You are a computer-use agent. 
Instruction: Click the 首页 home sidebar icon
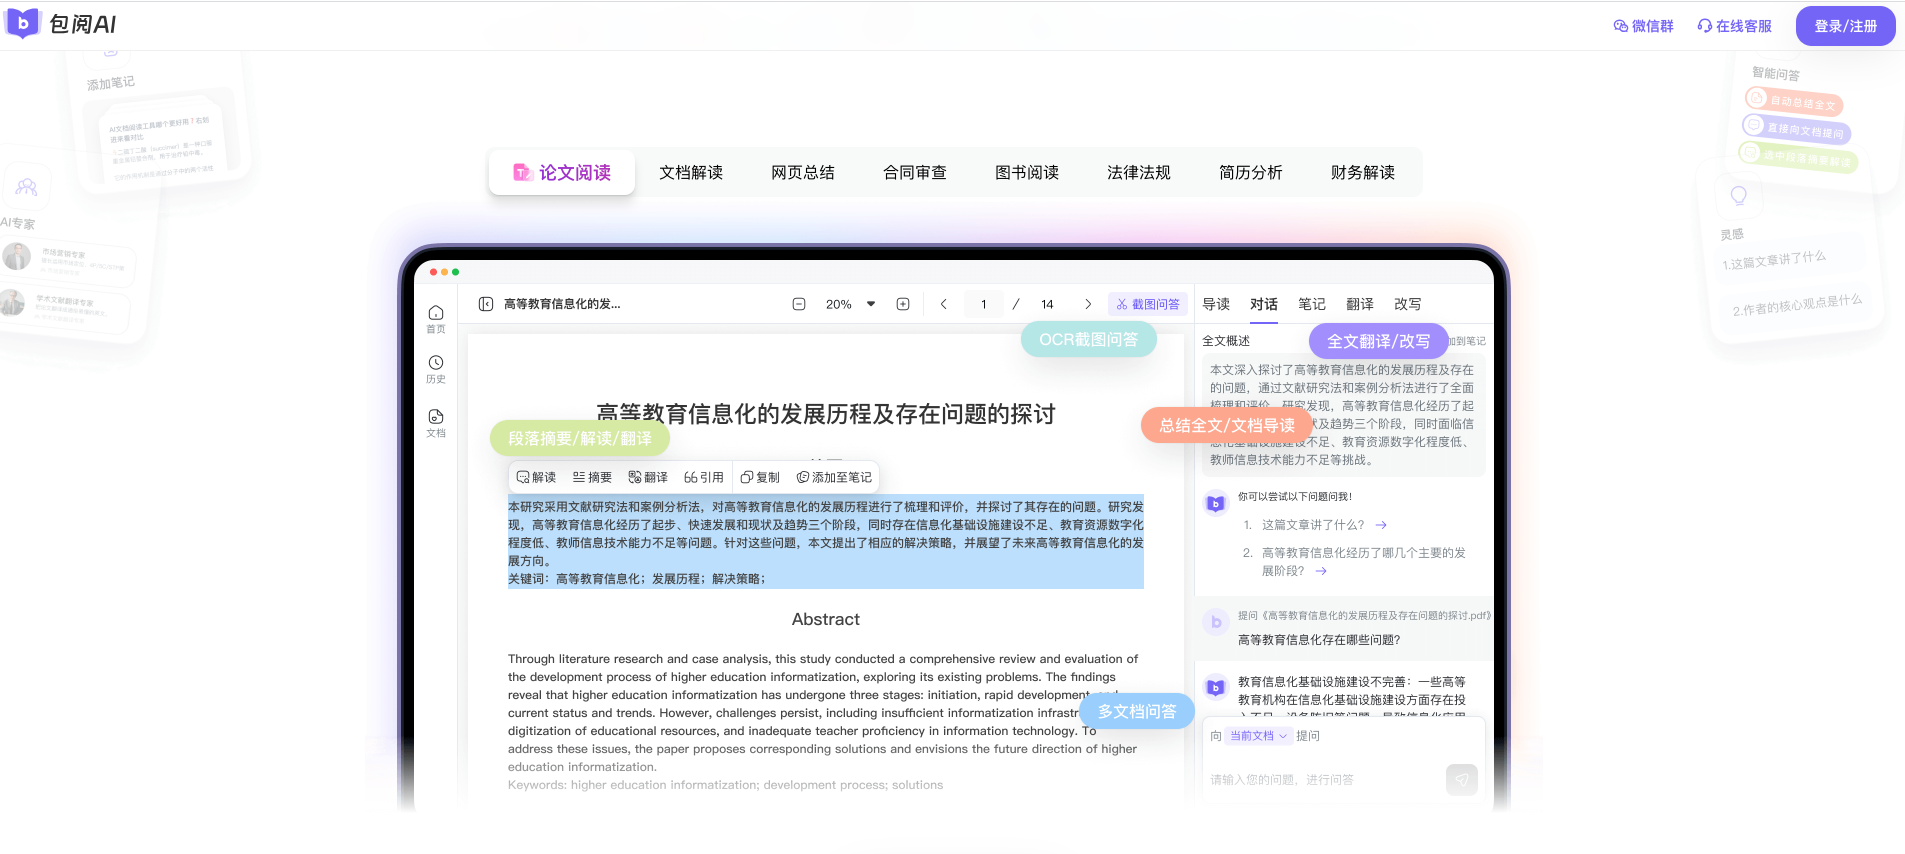tap(436, 319)
